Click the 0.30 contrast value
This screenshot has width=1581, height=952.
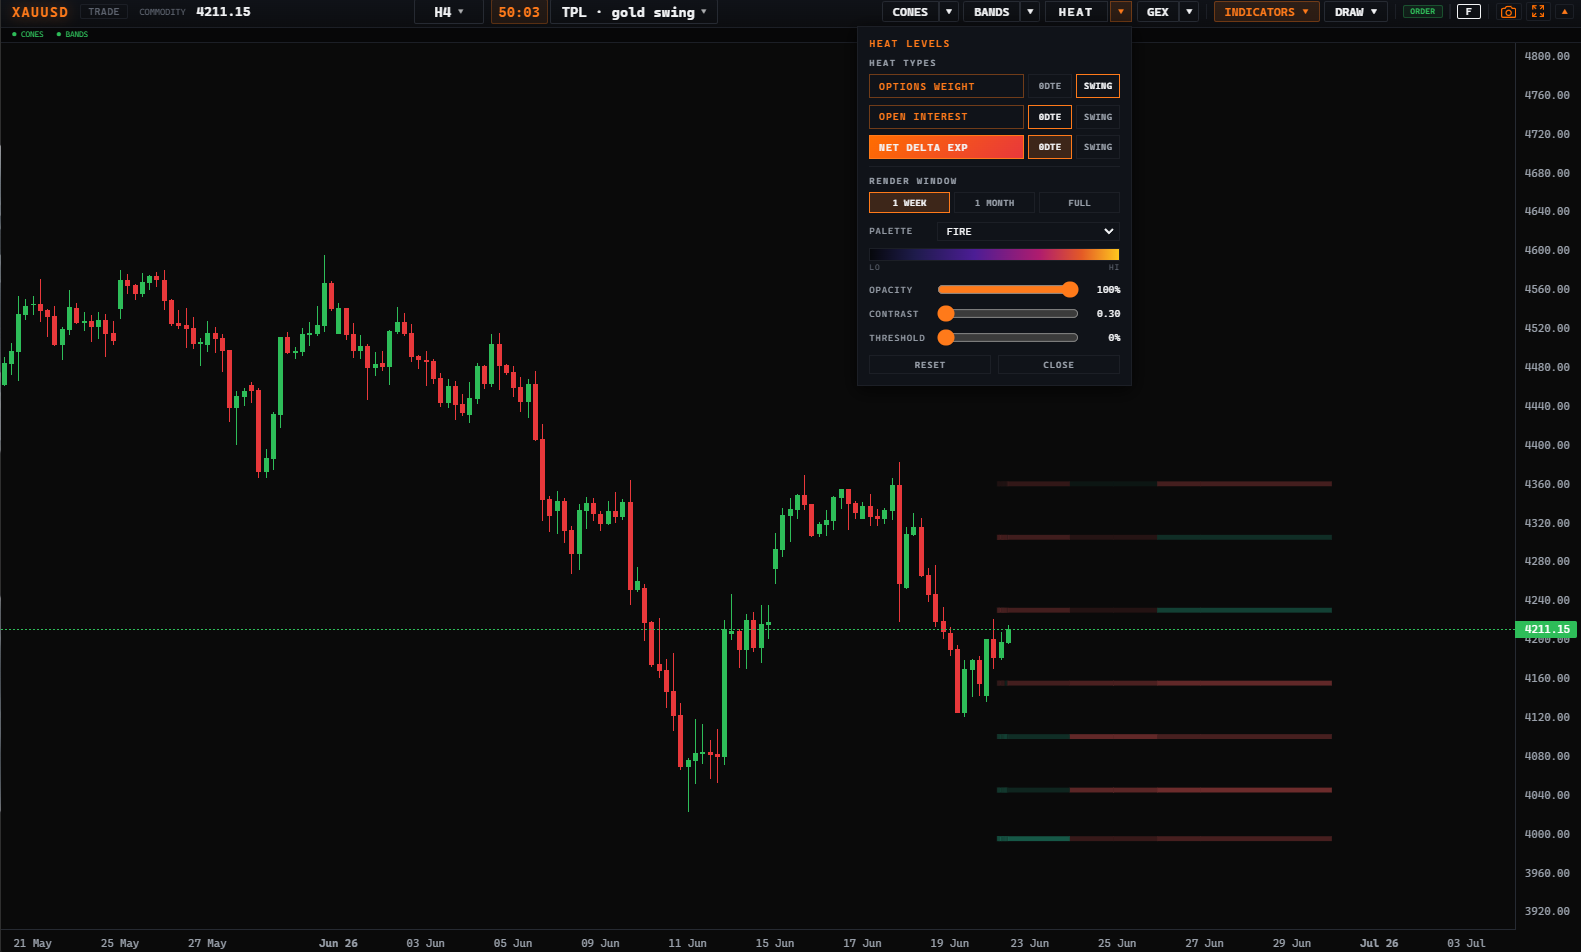coord(1108,314)
